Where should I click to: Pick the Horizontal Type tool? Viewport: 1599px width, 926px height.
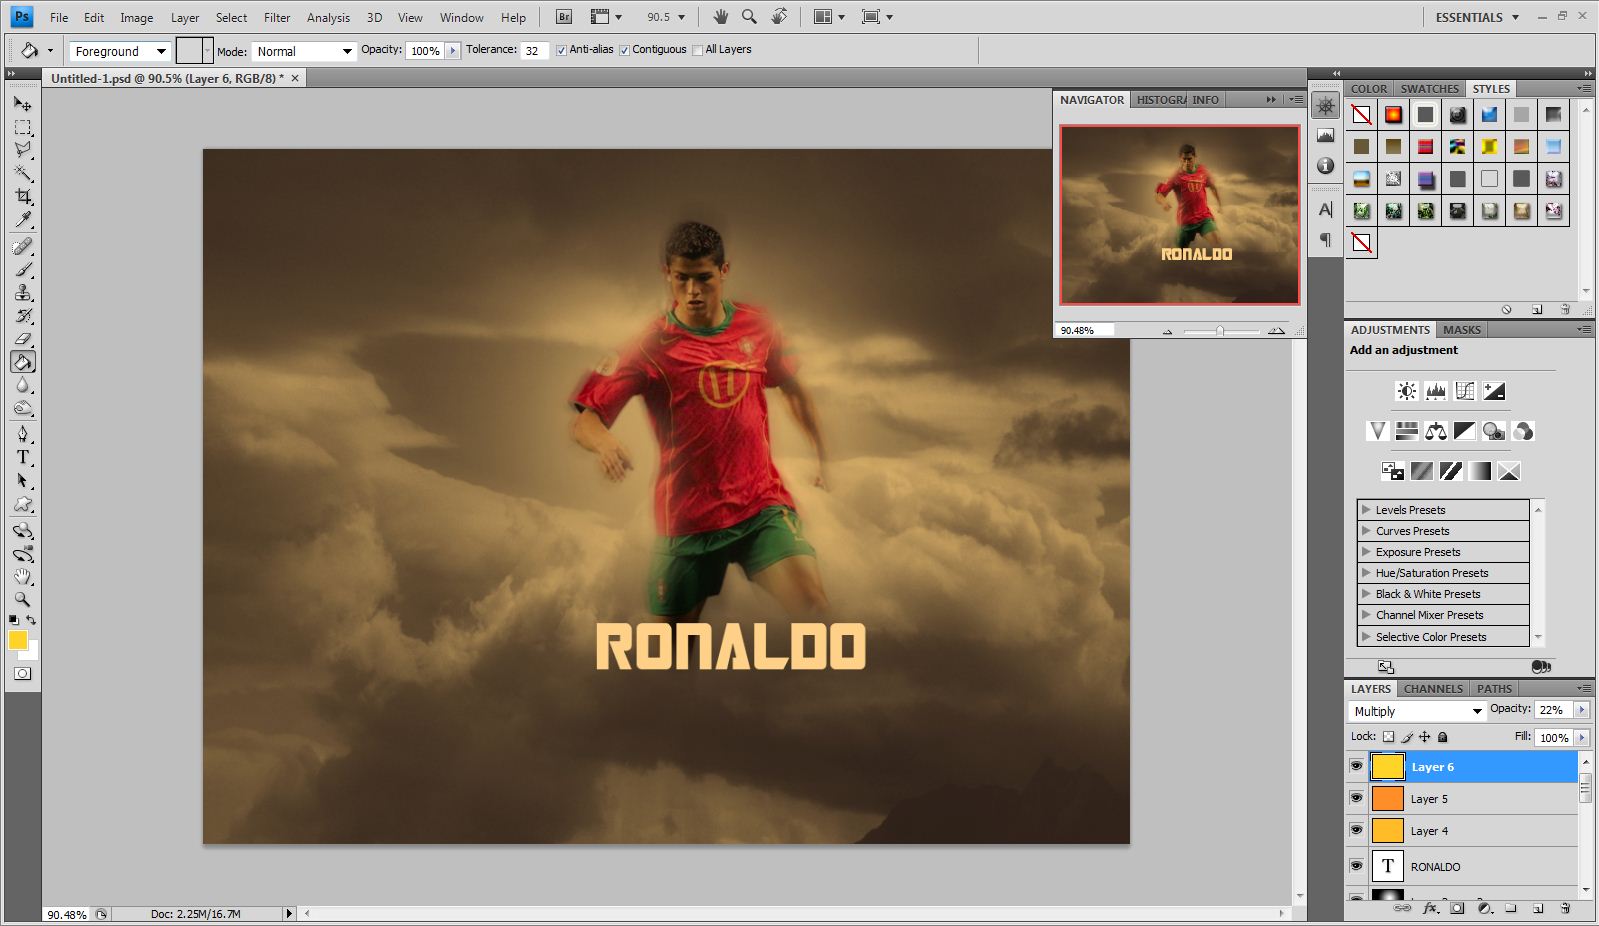coord(23,457)
